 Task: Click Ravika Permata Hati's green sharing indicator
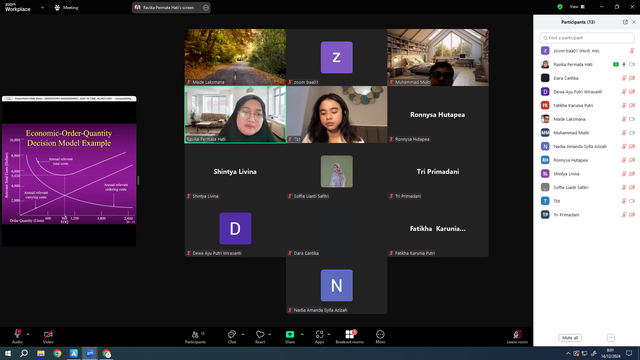(616, 64)
